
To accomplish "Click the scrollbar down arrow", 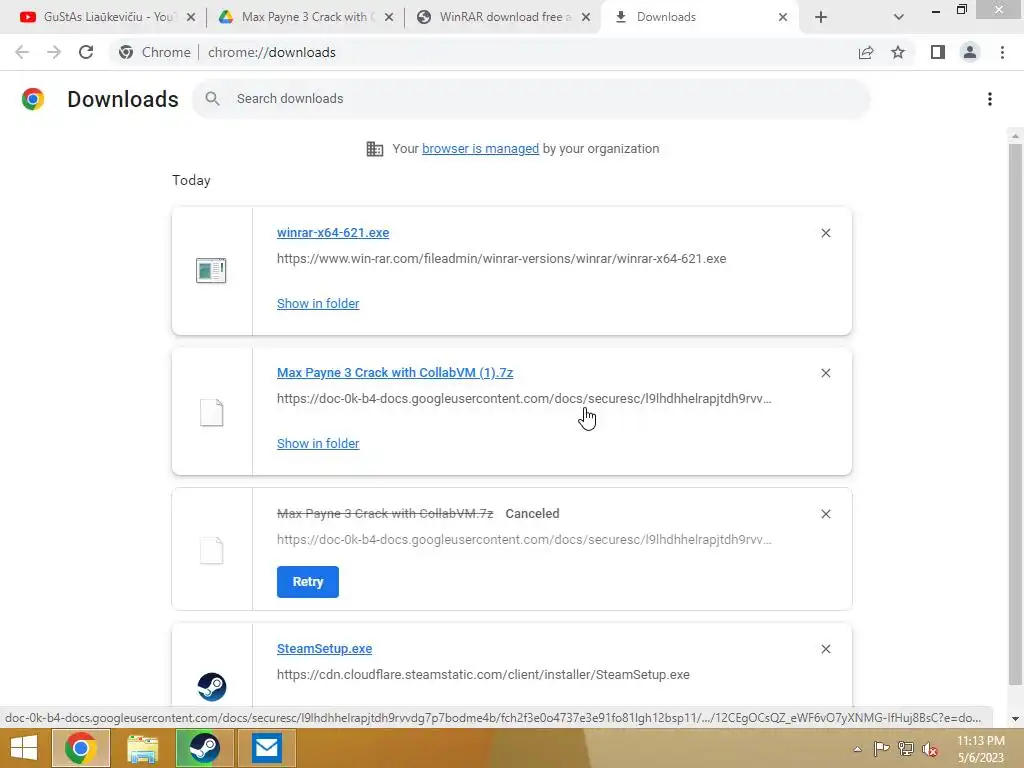I will click(1015, 719).
